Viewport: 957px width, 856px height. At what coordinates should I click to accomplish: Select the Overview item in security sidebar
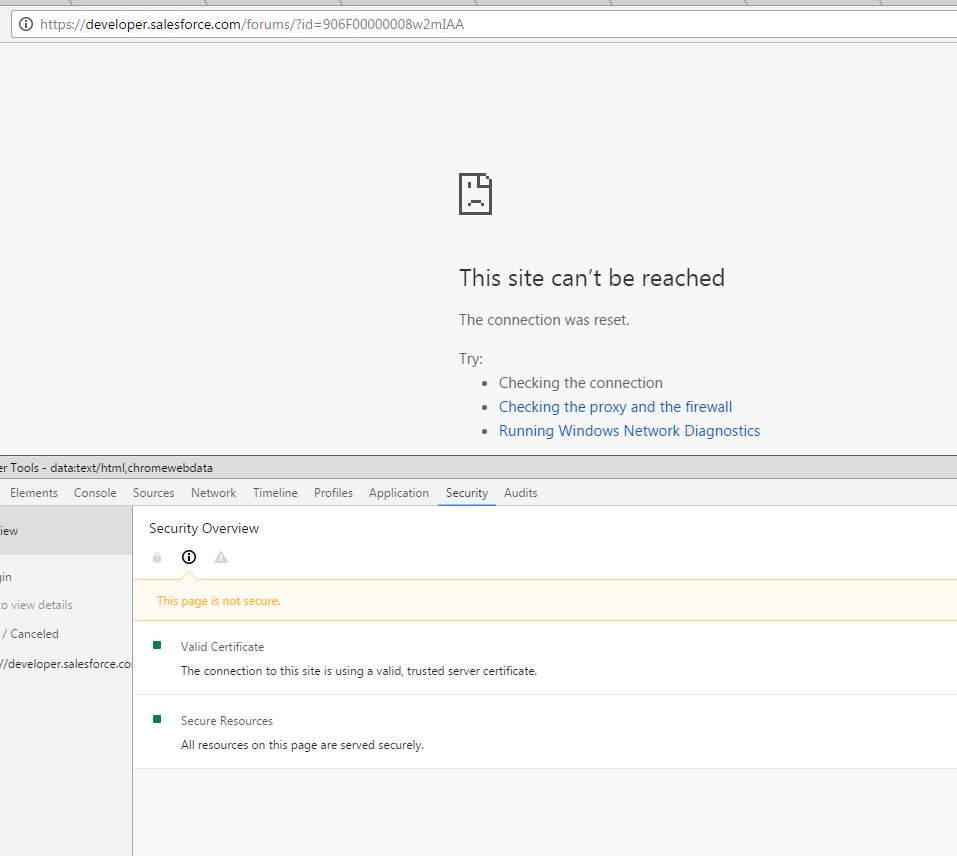click(x=66, y=531)
